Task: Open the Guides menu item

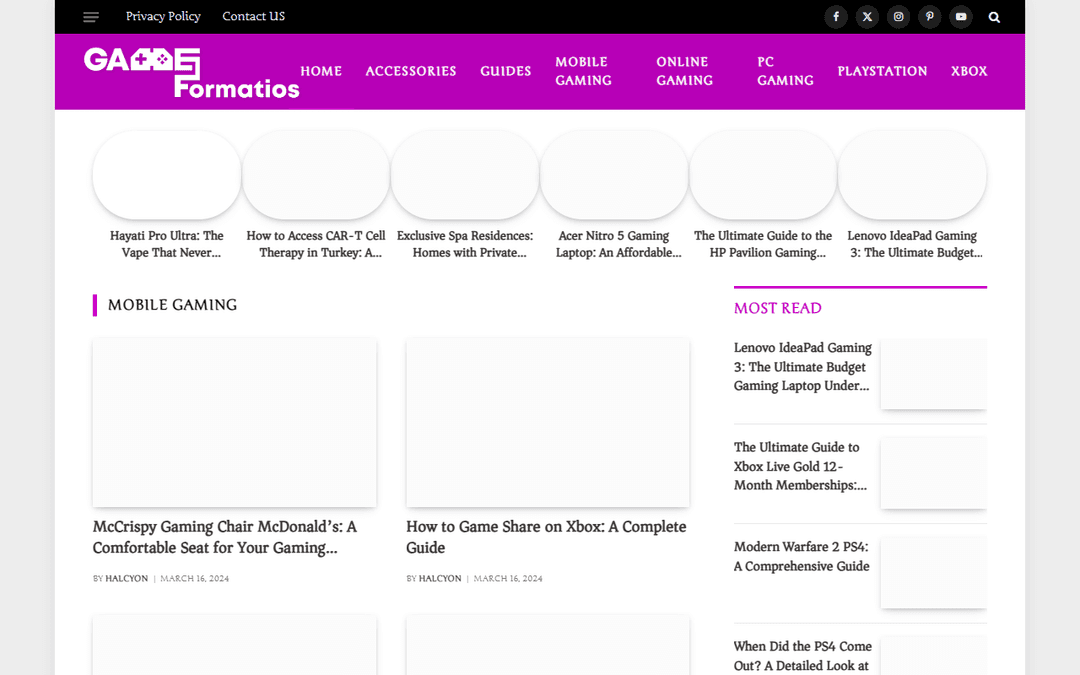Action: coord(506,71)
